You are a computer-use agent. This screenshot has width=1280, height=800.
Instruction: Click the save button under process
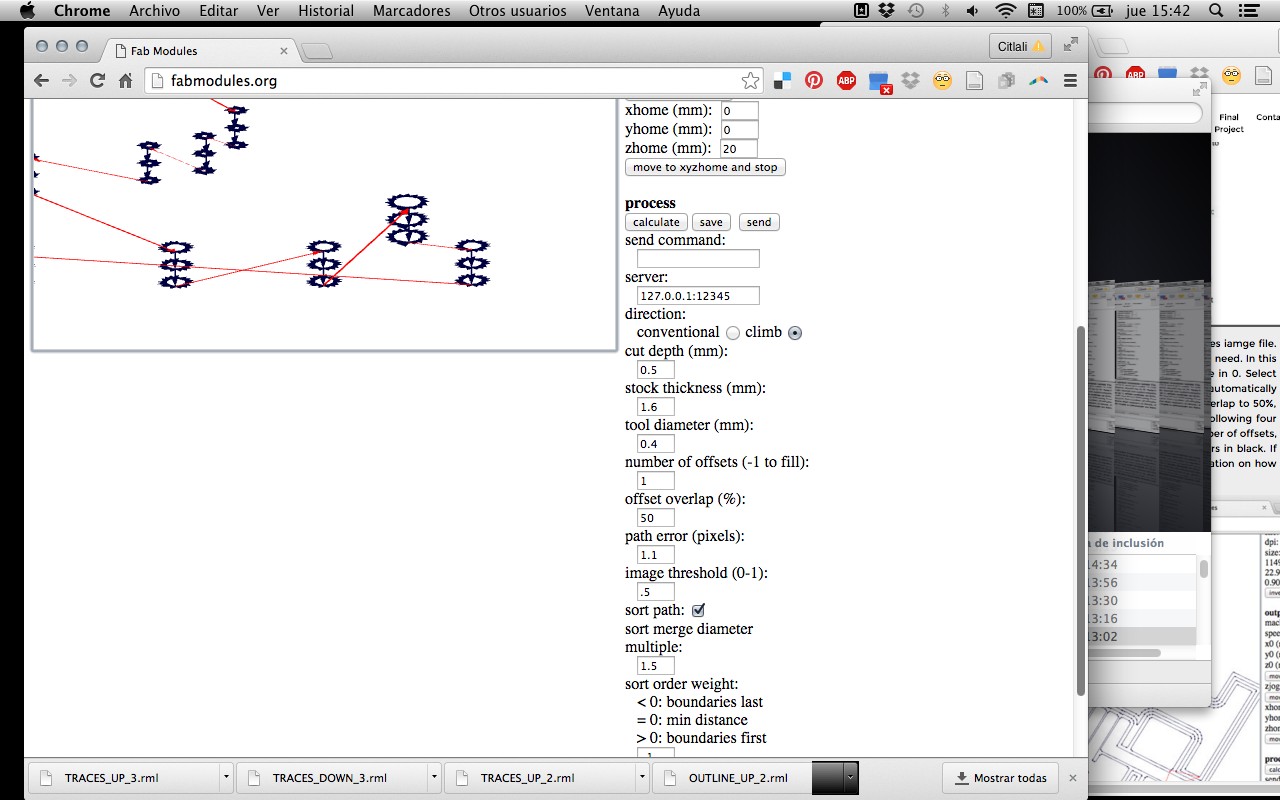click(x=711, y=222)
